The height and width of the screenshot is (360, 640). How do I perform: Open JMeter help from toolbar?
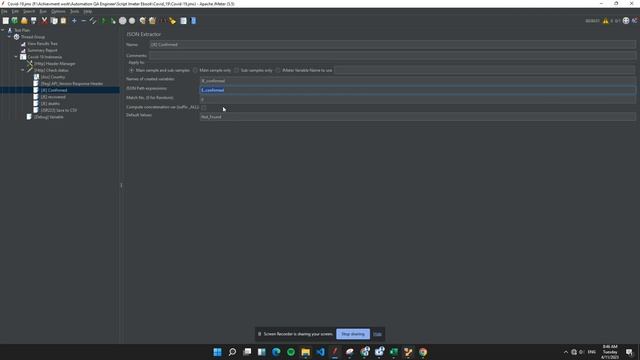[193, 20]
